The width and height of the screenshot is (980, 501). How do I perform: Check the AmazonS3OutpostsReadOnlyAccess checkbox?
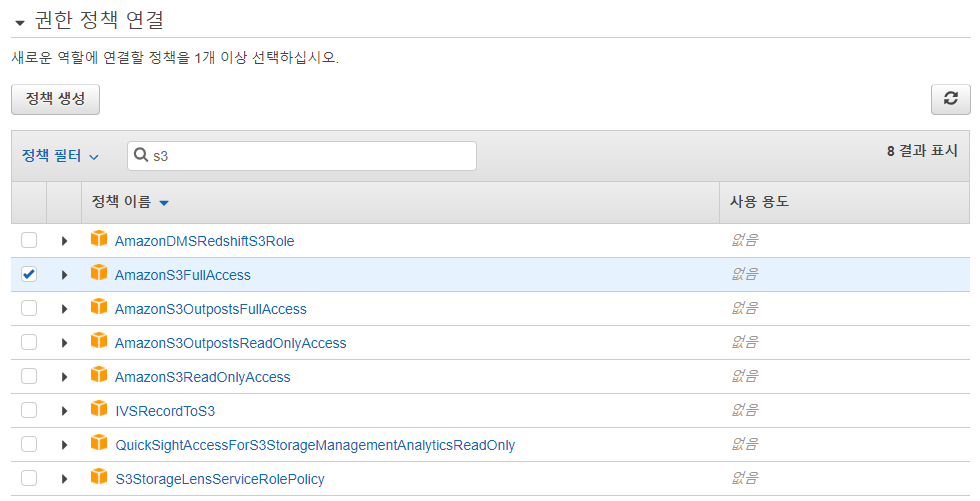click(29, 342)
